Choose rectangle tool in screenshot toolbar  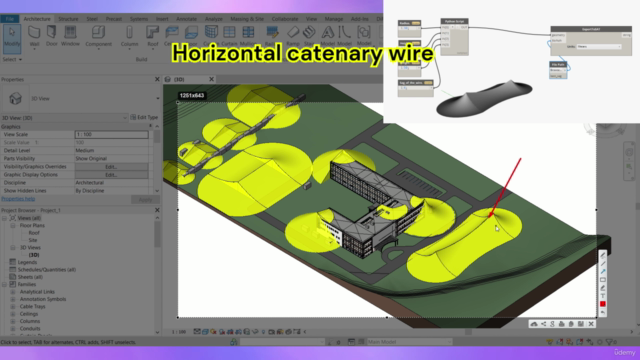(603, 280)
